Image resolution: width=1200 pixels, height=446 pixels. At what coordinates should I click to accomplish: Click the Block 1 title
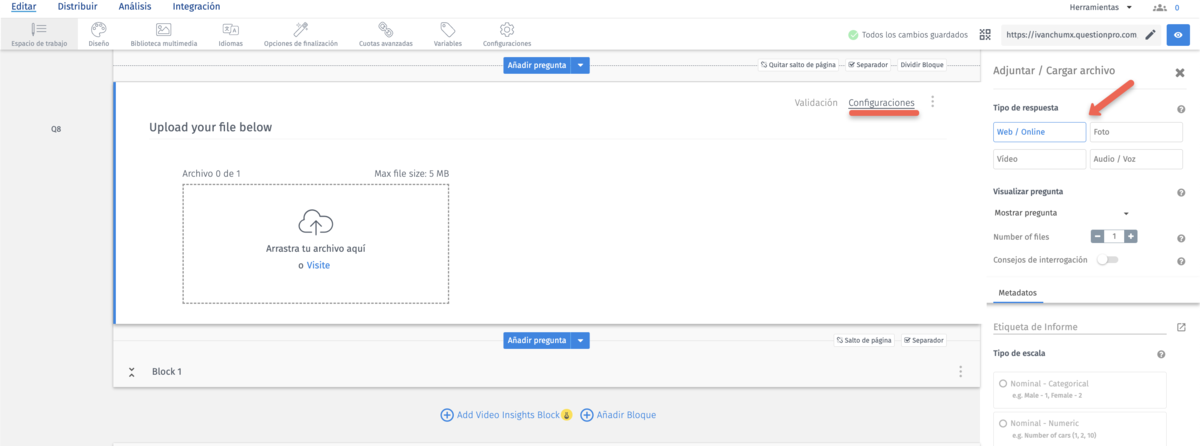[x=167, y=371]
